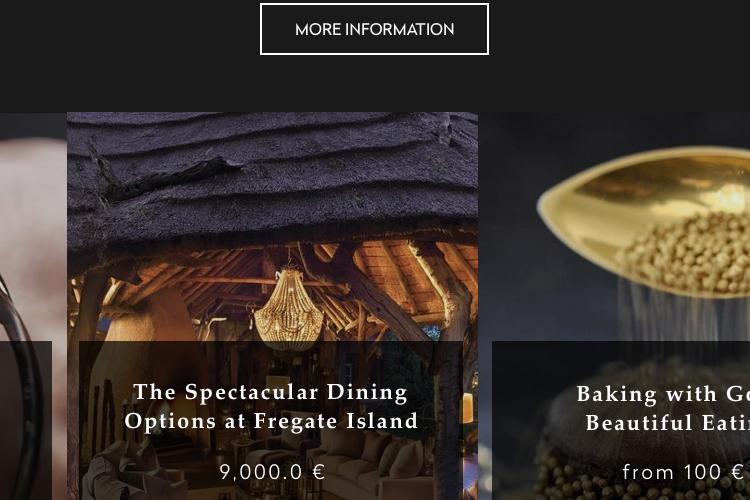Click the lit candle beside the wooden post
The width and height of the screenshot is (750, 500).
click(x=467, y=408)
